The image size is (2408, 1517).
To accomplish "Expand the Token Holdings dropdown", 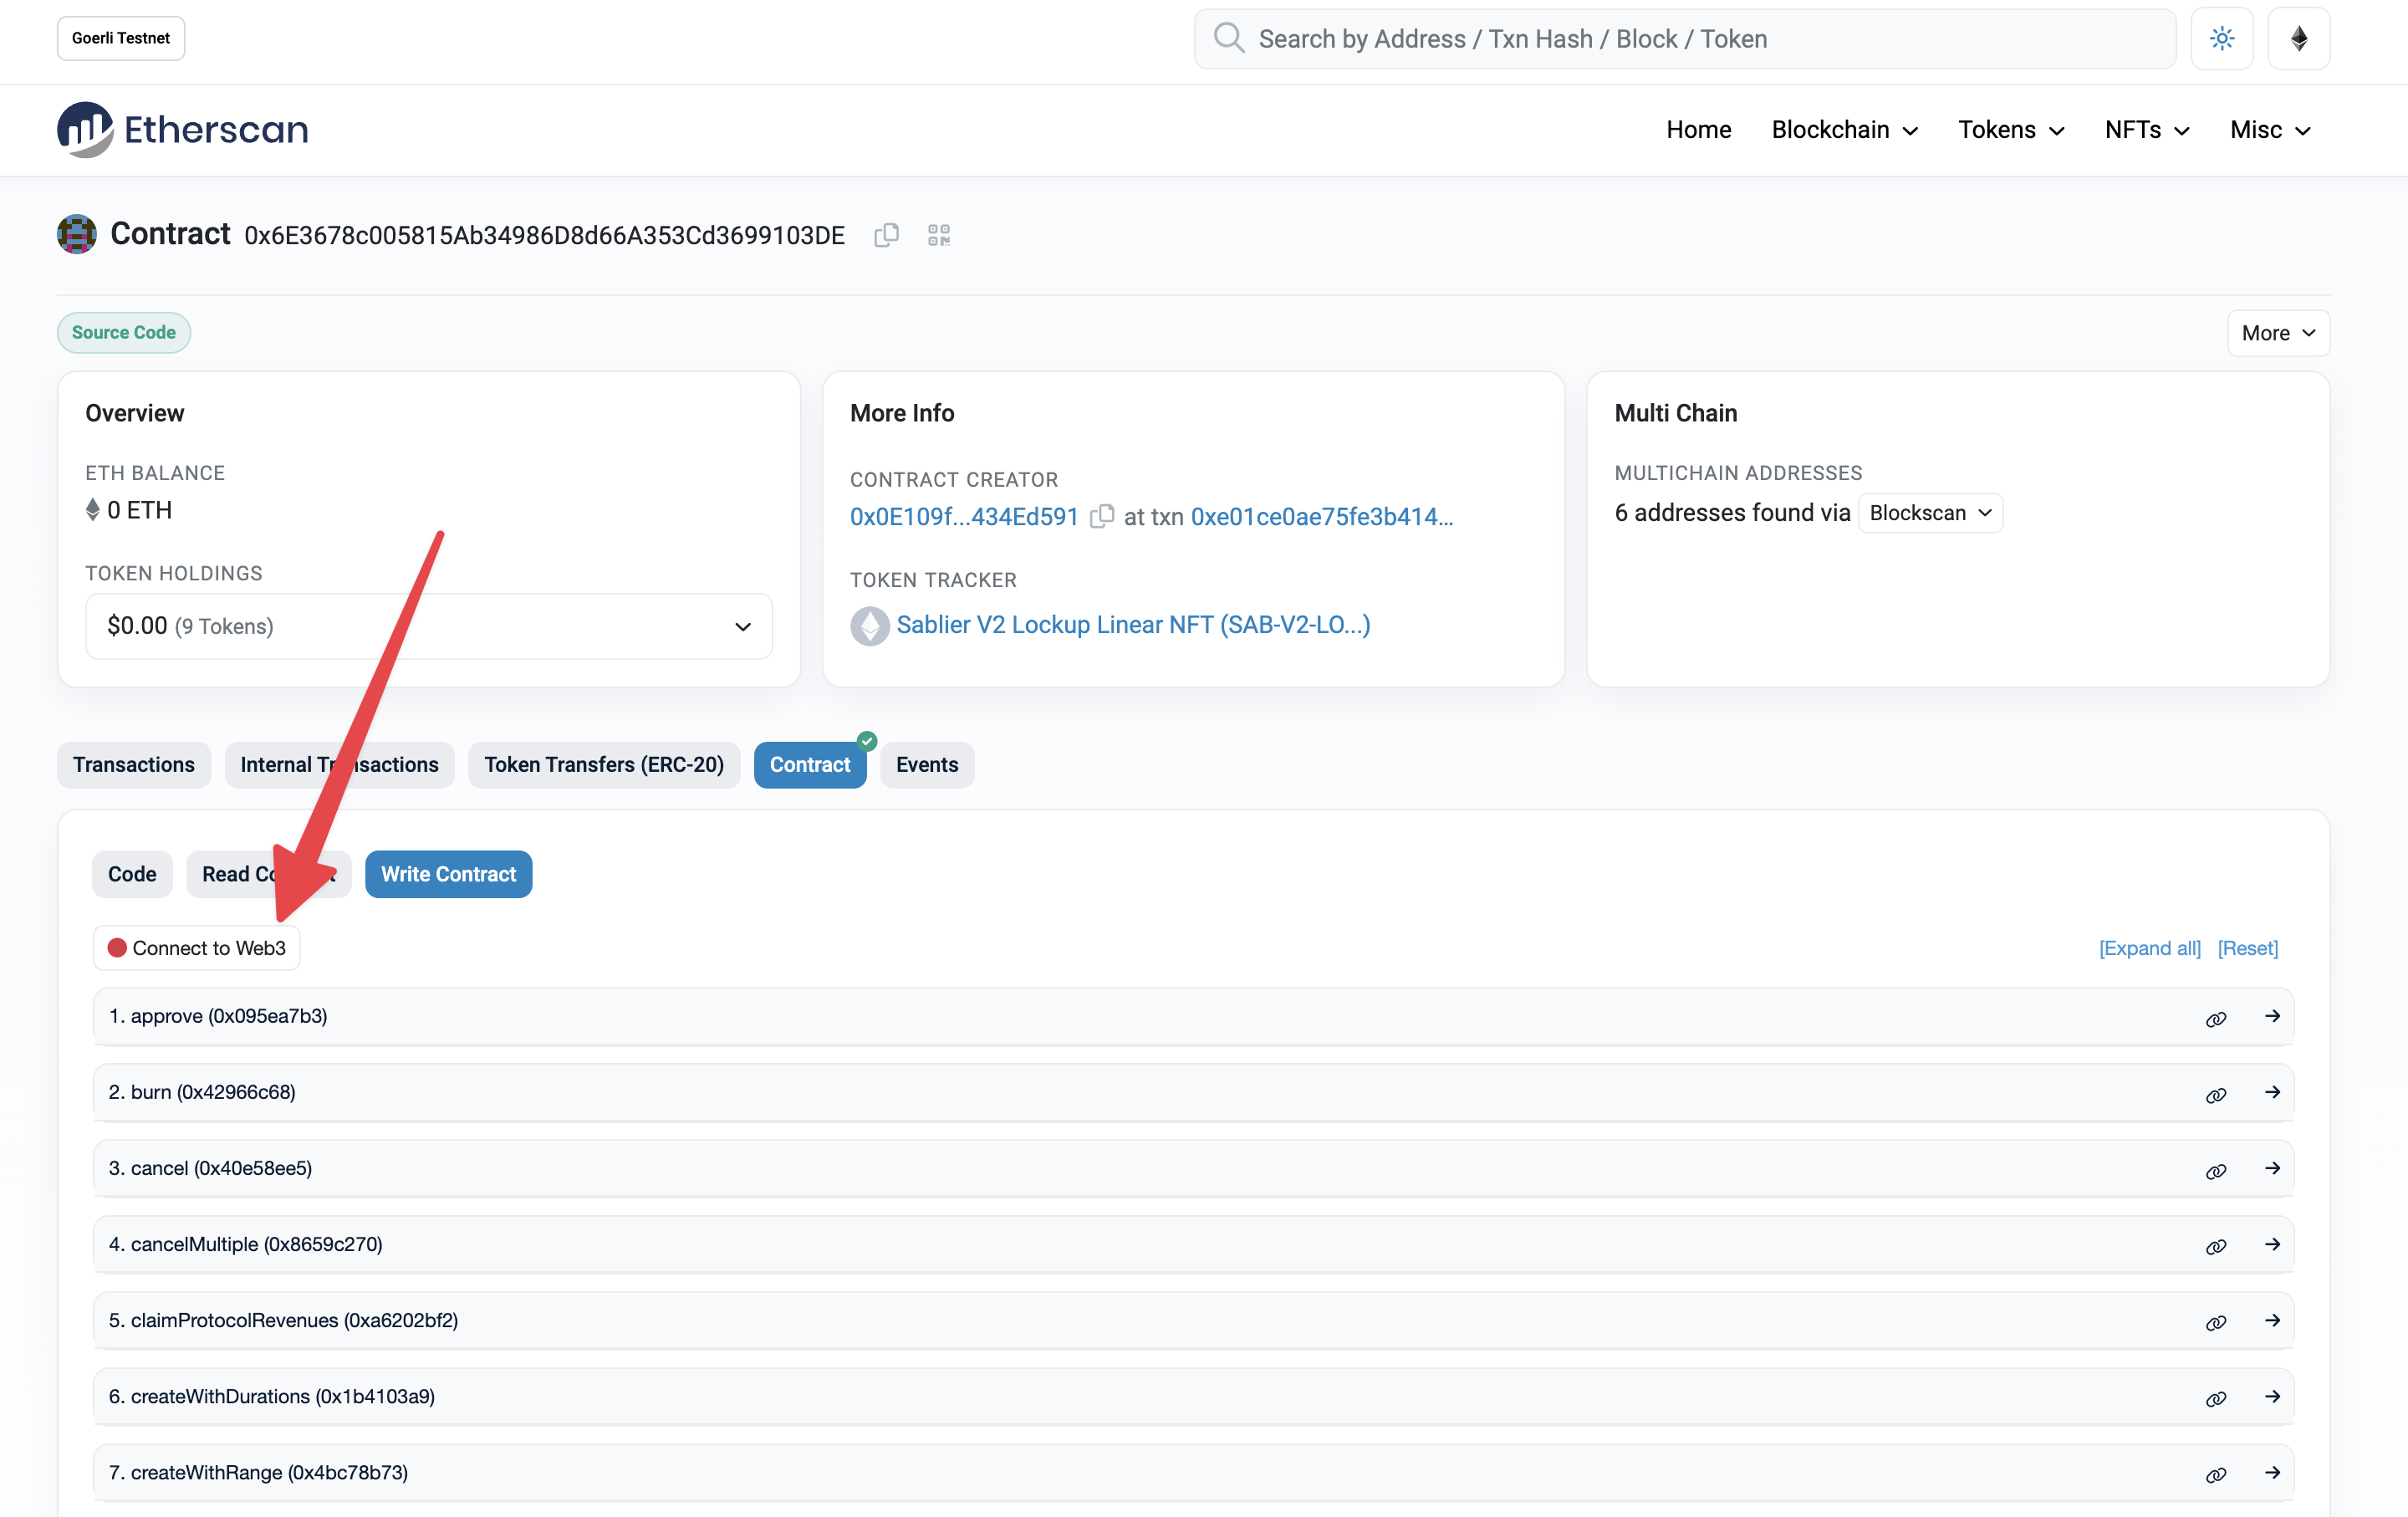I will pos(739,626).
